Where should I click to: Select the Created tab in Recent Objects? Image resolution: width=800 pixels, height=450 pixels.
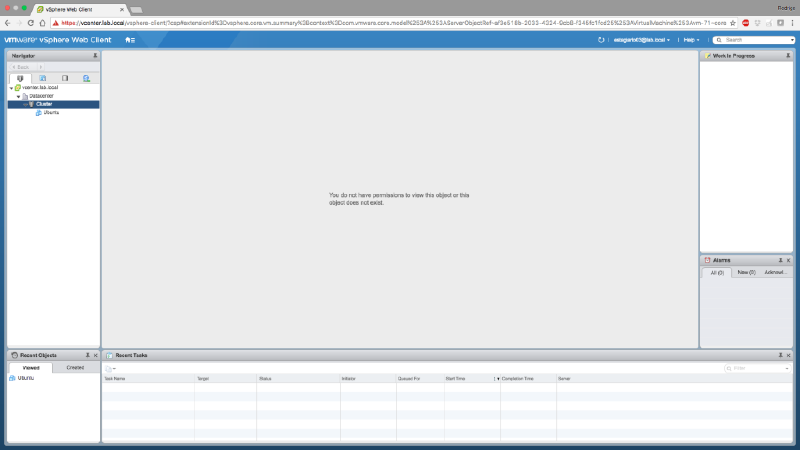pos(75,368)
